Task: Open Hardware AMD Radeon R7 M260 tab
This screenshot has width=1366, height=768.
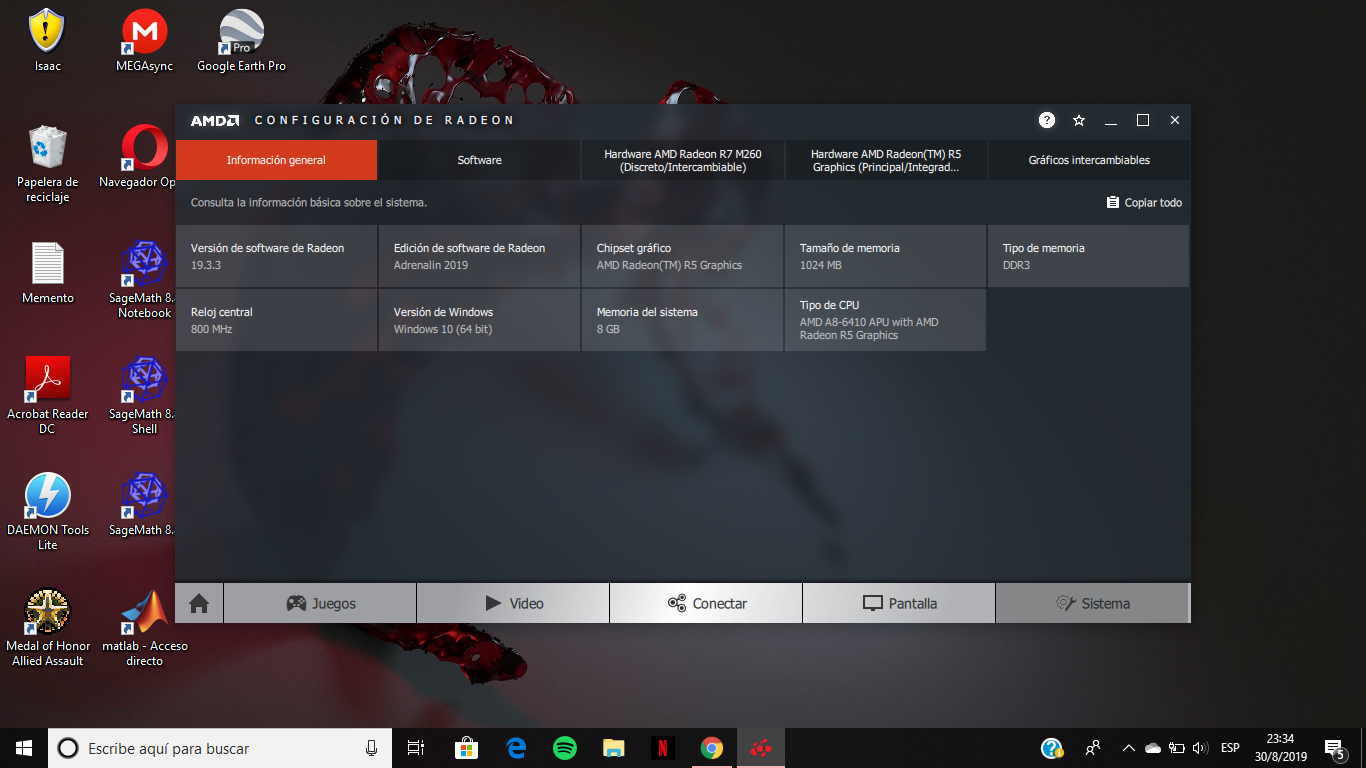Action: pyautogui.click(x=683, y=160)
